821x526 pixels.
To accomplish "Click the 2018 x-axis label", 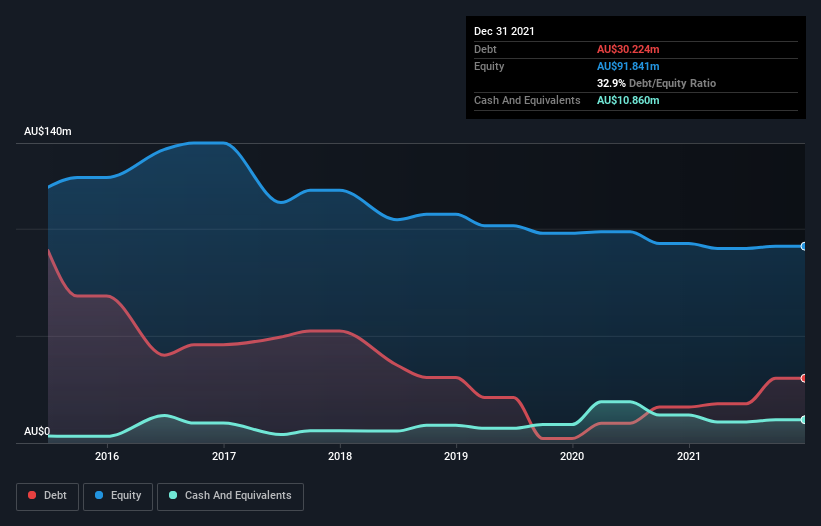I will (340, 456).
